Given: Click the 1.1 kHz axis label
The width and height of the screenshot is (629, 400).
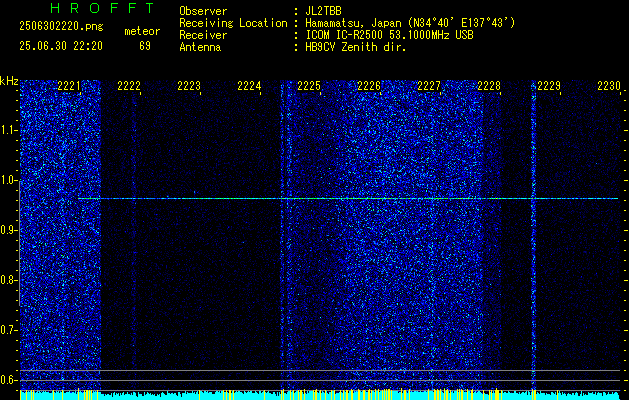Looking at the screenshot, I should (x=8, y=130).
